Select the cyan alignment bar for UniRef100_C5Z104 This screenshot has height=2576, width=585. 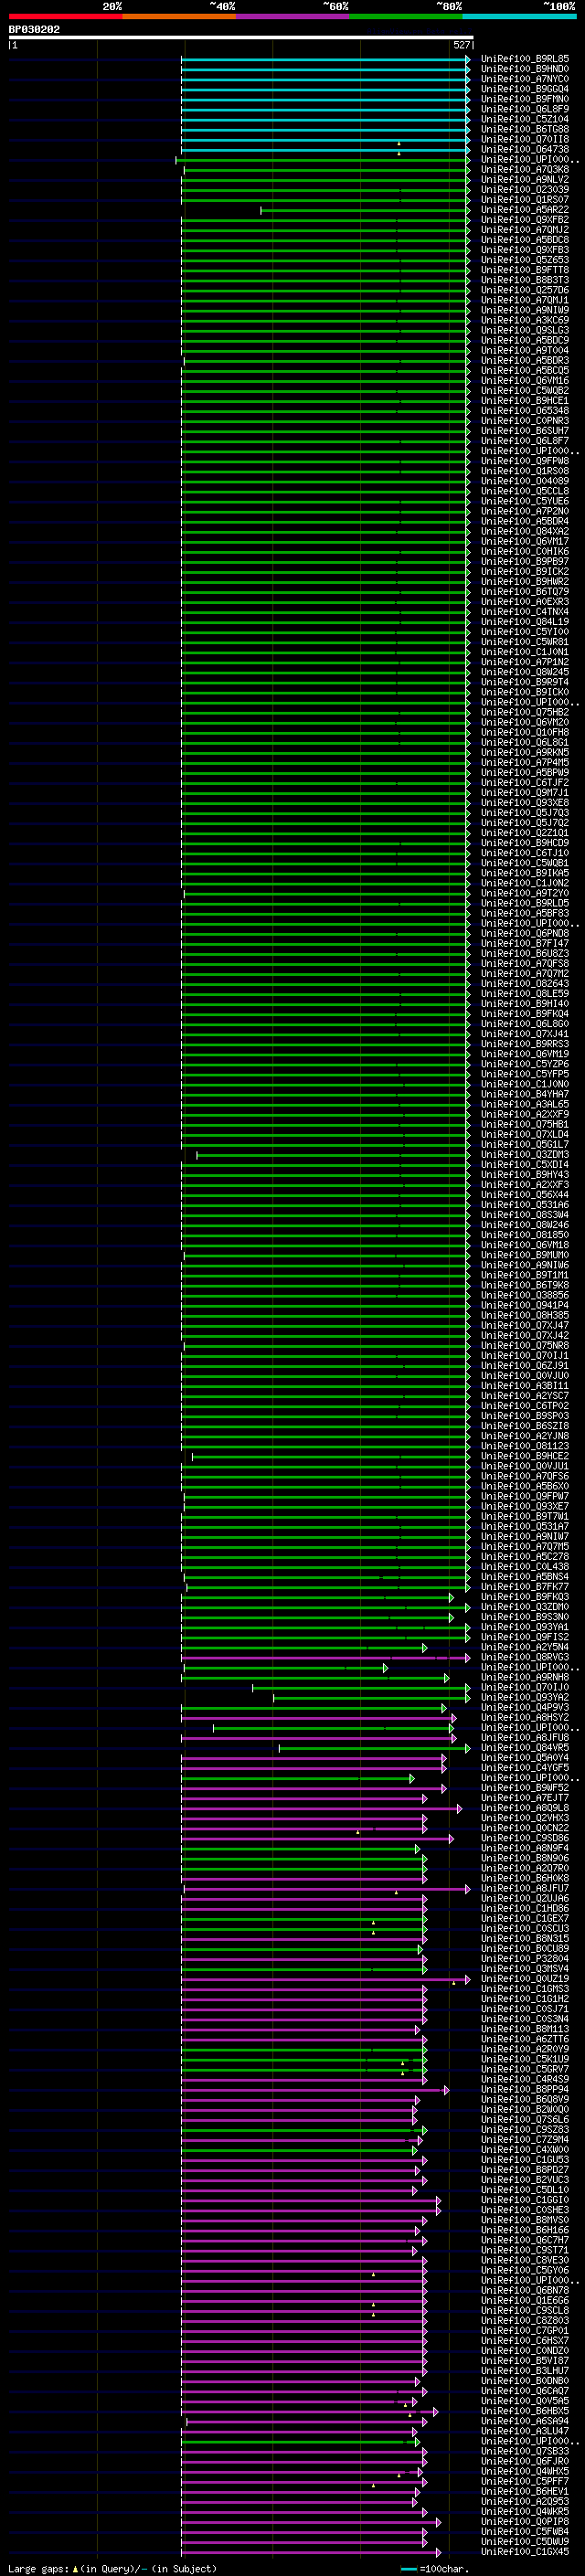325,119
